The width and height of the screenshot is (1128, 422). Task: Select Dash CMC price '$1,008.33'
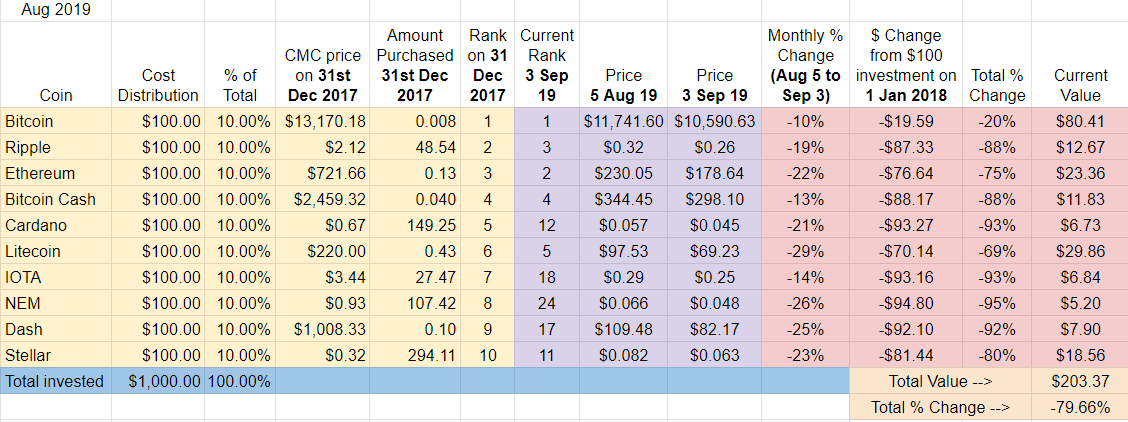[322, 329]
